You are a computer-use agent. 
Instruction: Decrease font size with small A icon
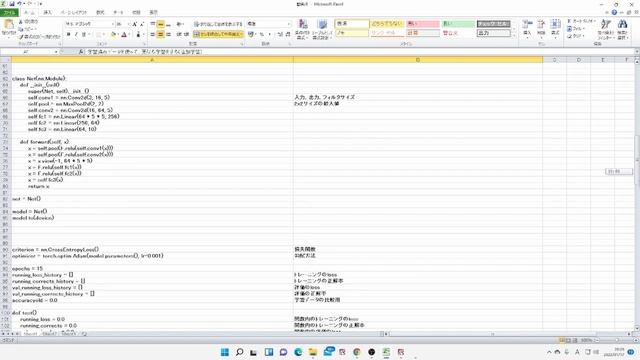[x=142, y=24]
